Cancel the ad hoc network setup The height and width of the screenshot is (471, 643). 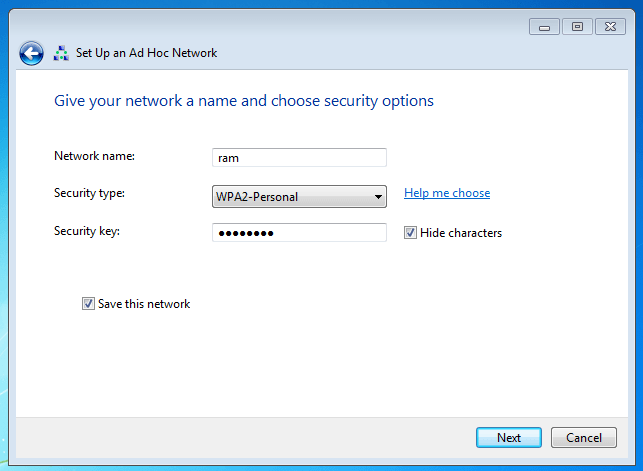pyautogui.click(x=583, y=438)
